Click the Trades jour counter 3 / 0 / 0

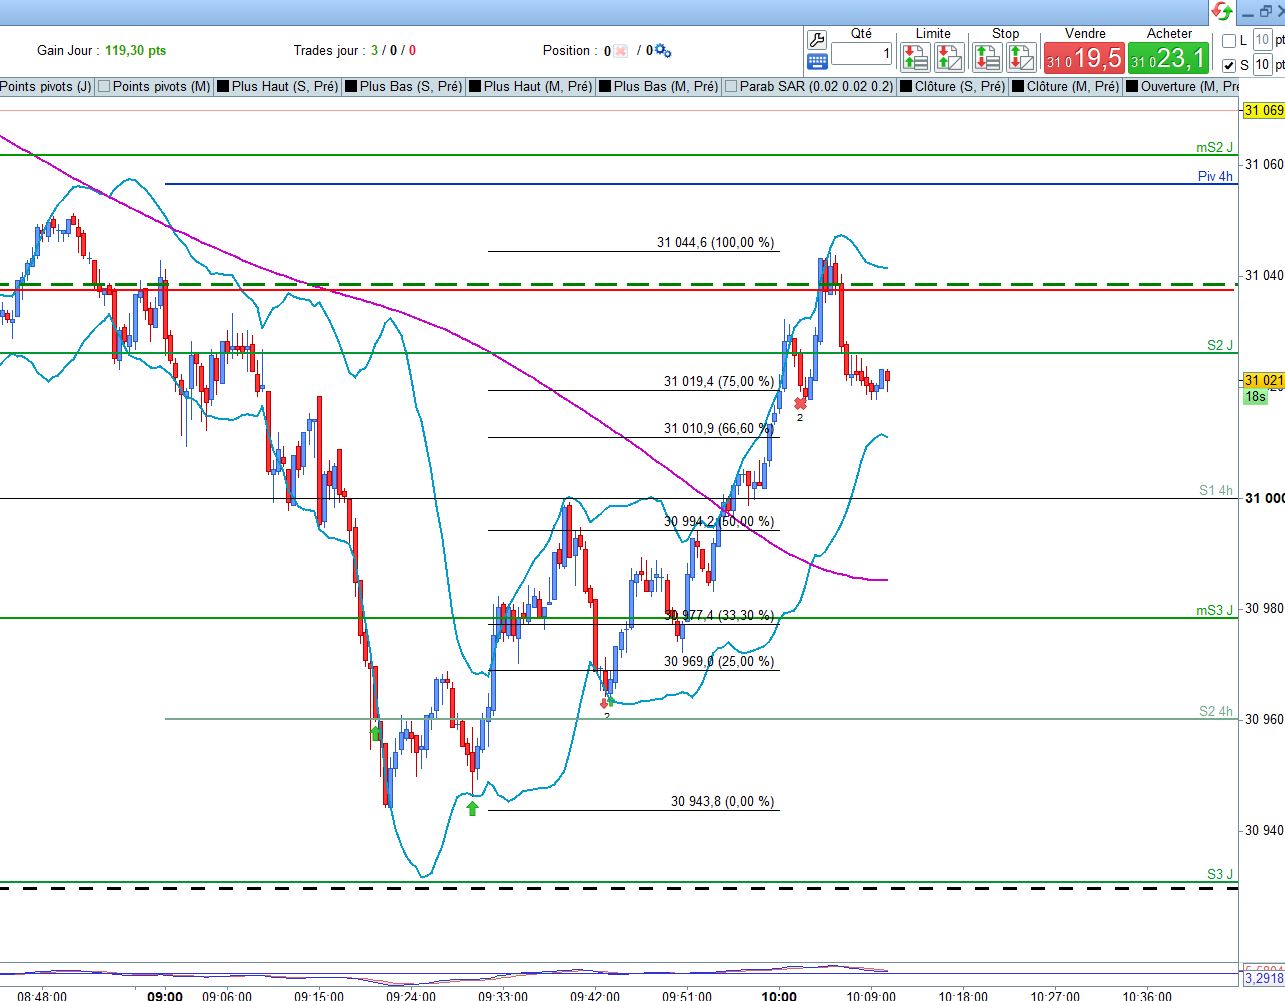click(393, 50)
